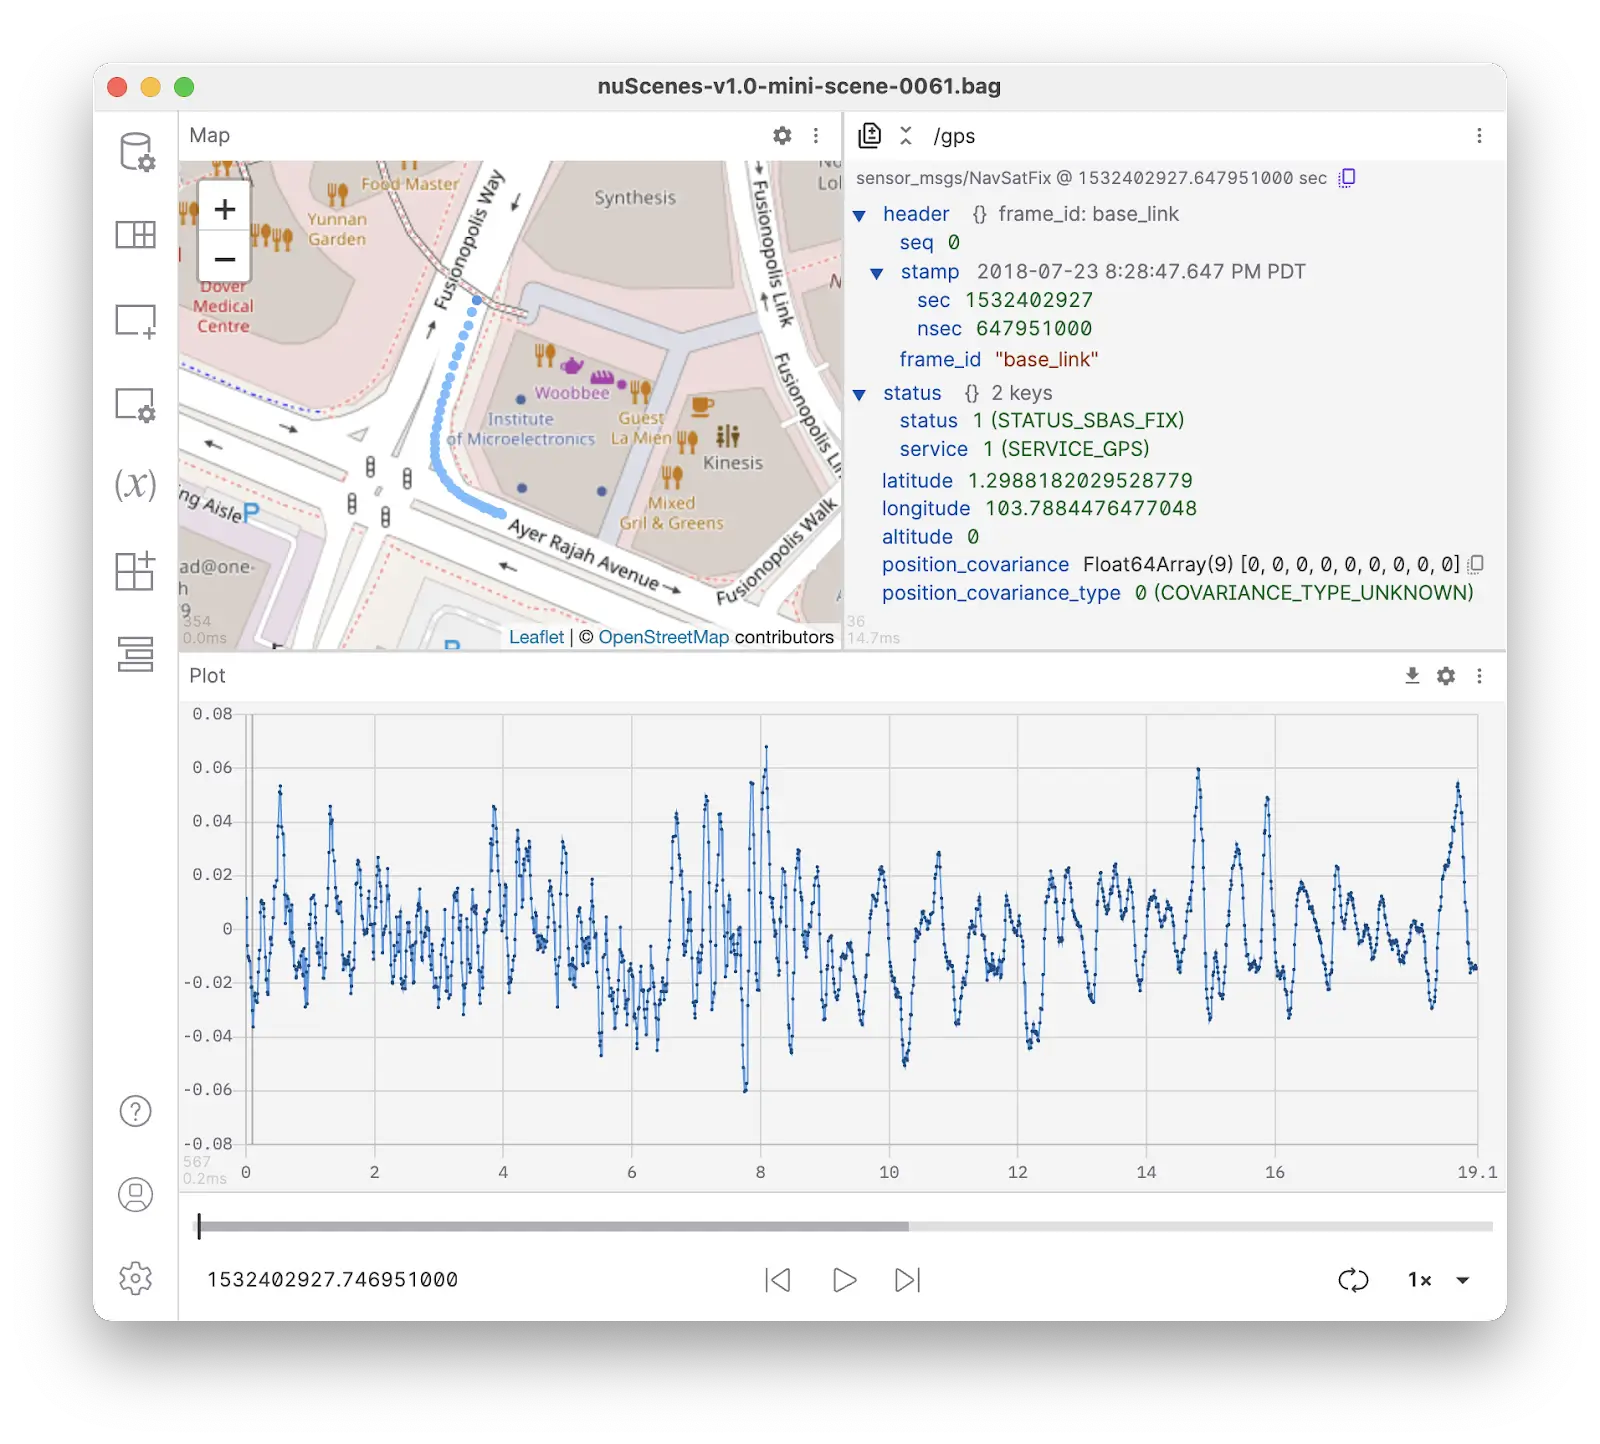Toggle expand-all icon beside /gps topic
The image size is (1600, 1444).
coord(906,136)
